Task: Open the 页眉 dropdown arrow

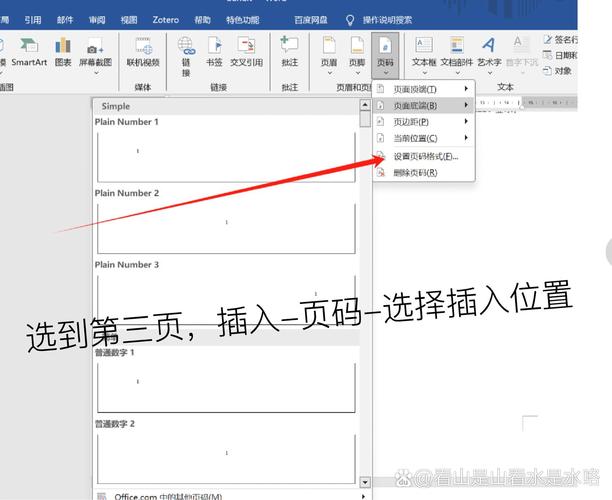Action: (x=329, y=73)
